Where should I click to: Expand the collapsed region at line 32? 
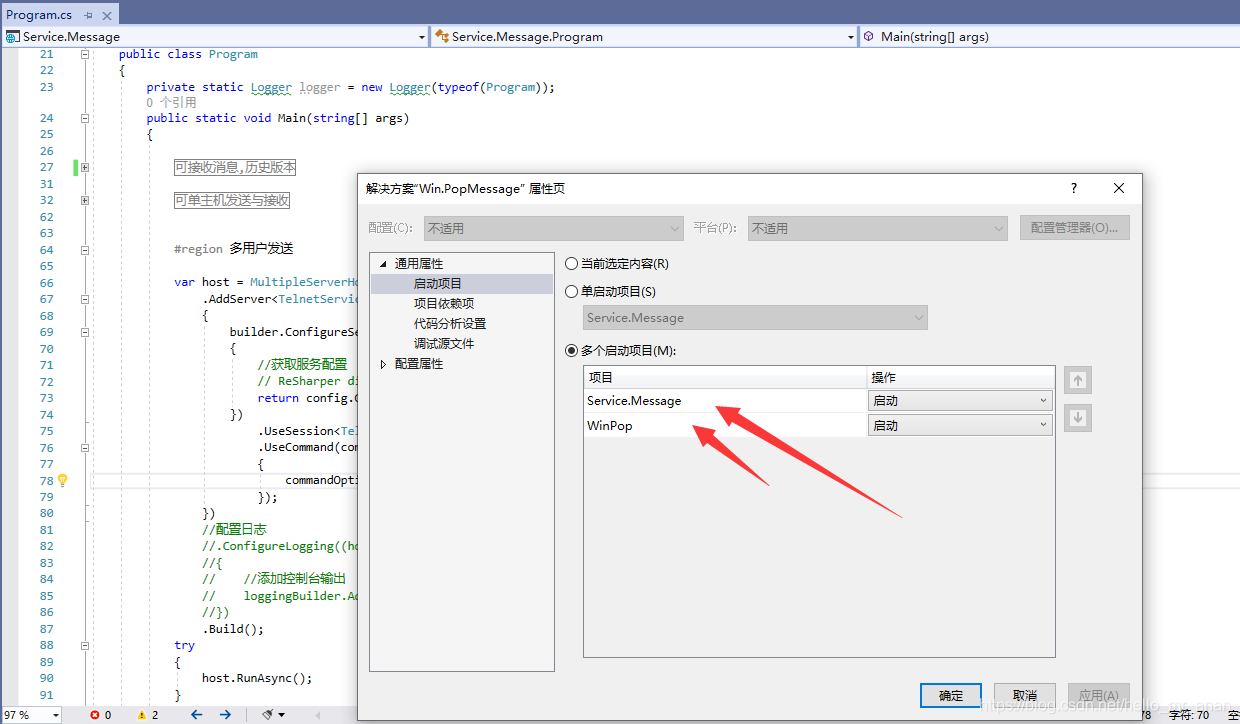85,200
